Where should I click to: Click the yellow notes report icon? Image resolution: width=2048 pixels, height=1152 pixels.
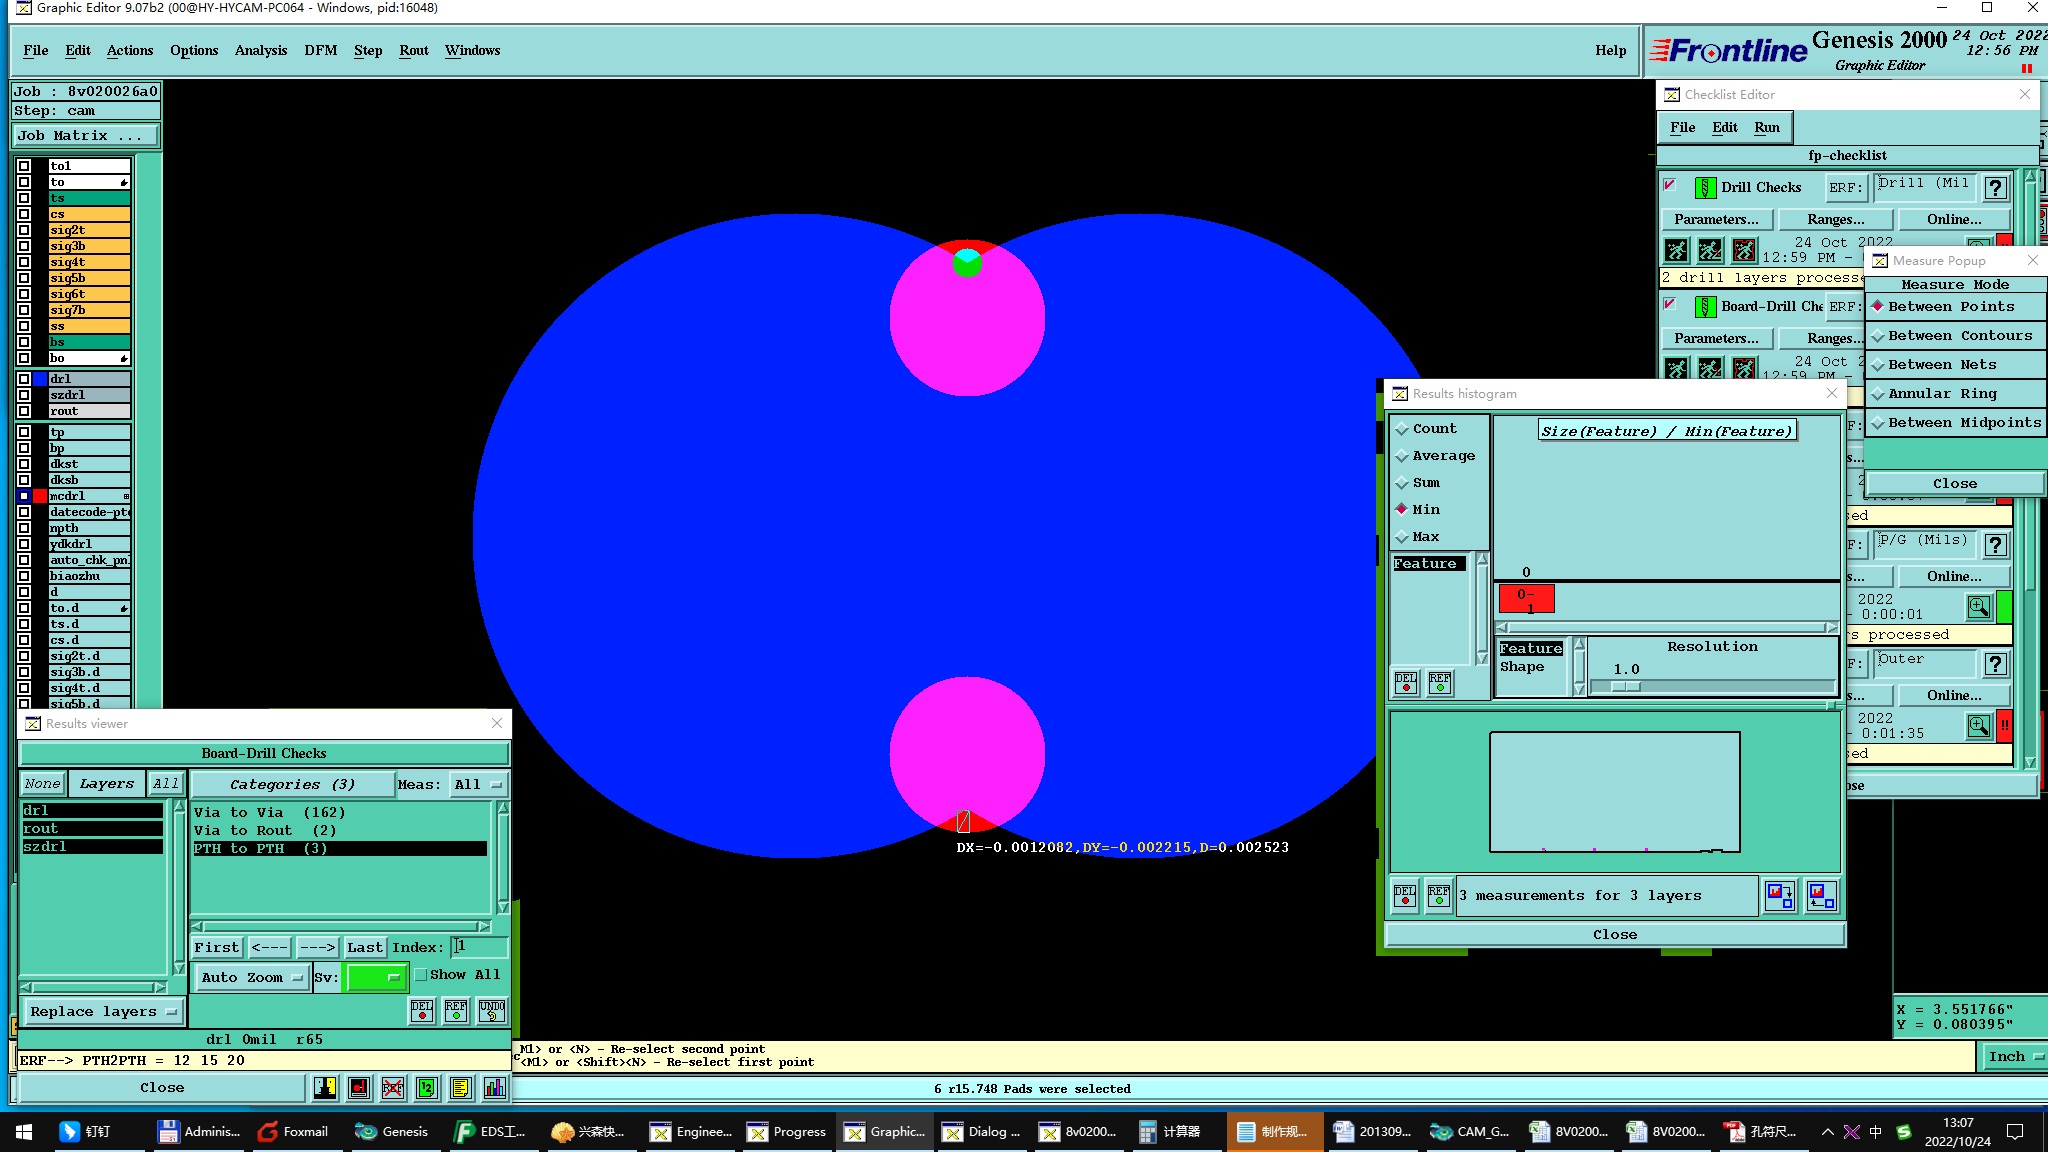(x=460, y=1088)
